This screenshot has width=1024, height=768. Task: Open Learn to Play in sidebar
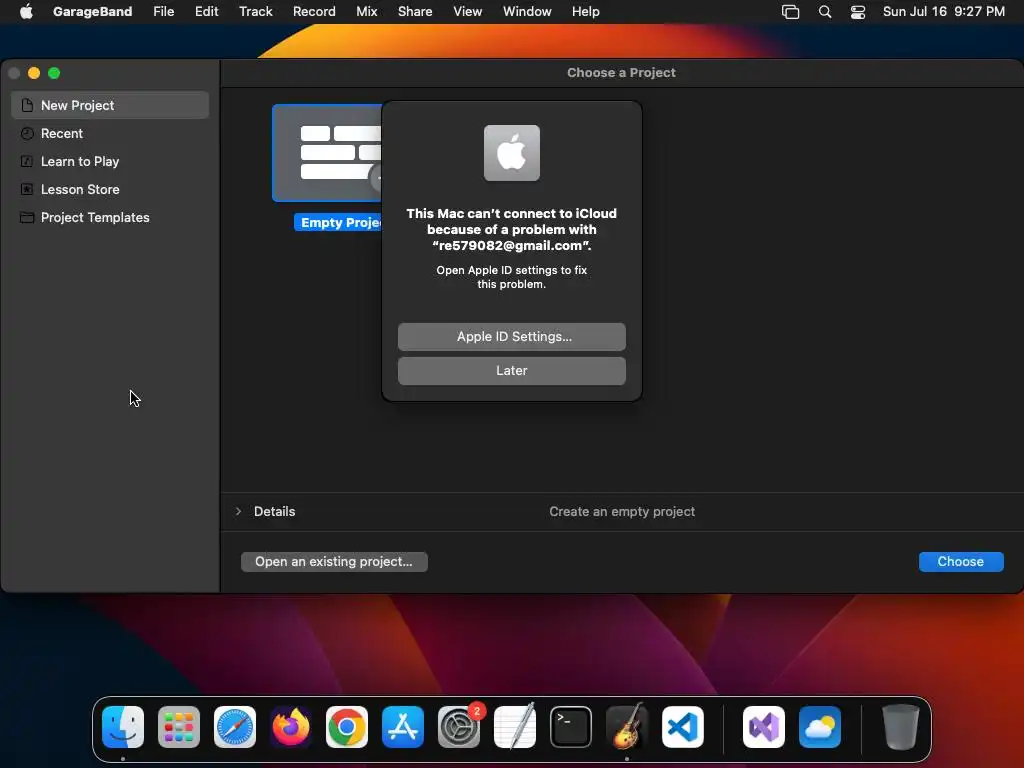[x=110, y=161]
